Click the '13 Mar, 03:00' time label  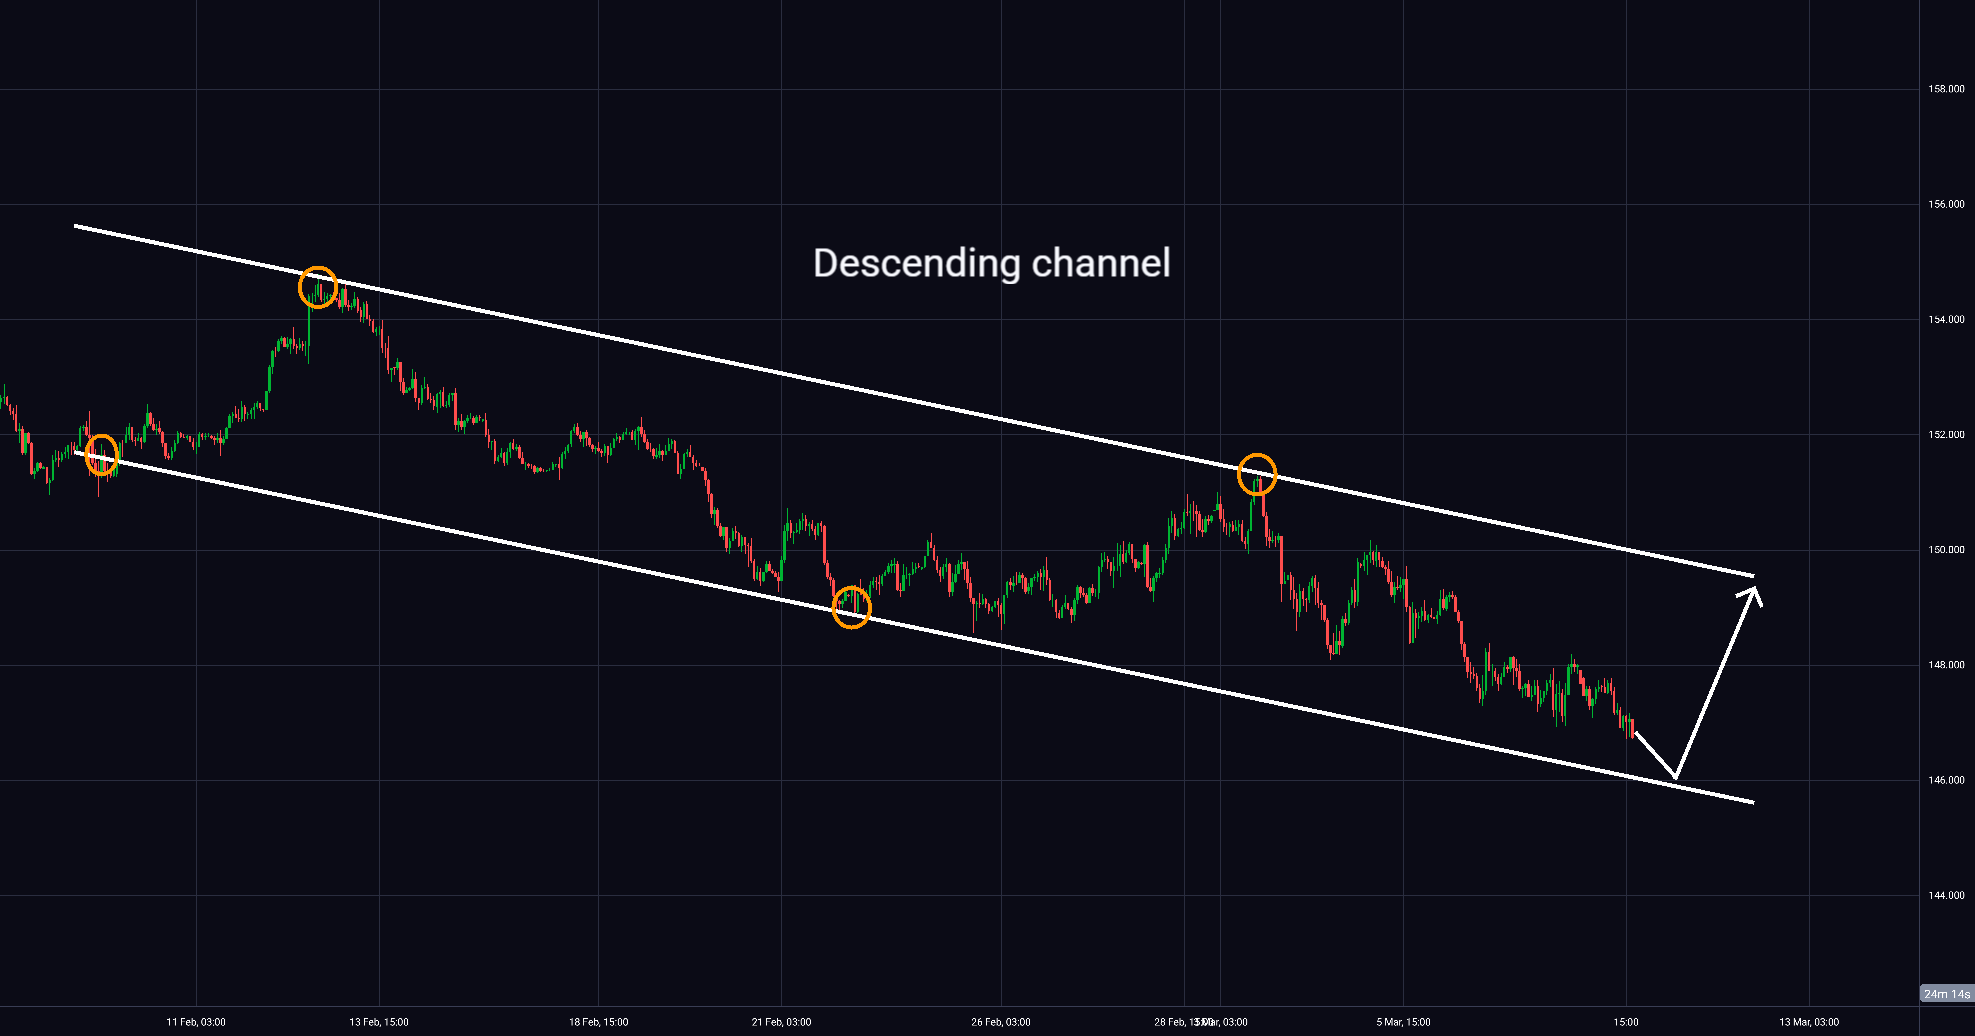(1808, 1022)
